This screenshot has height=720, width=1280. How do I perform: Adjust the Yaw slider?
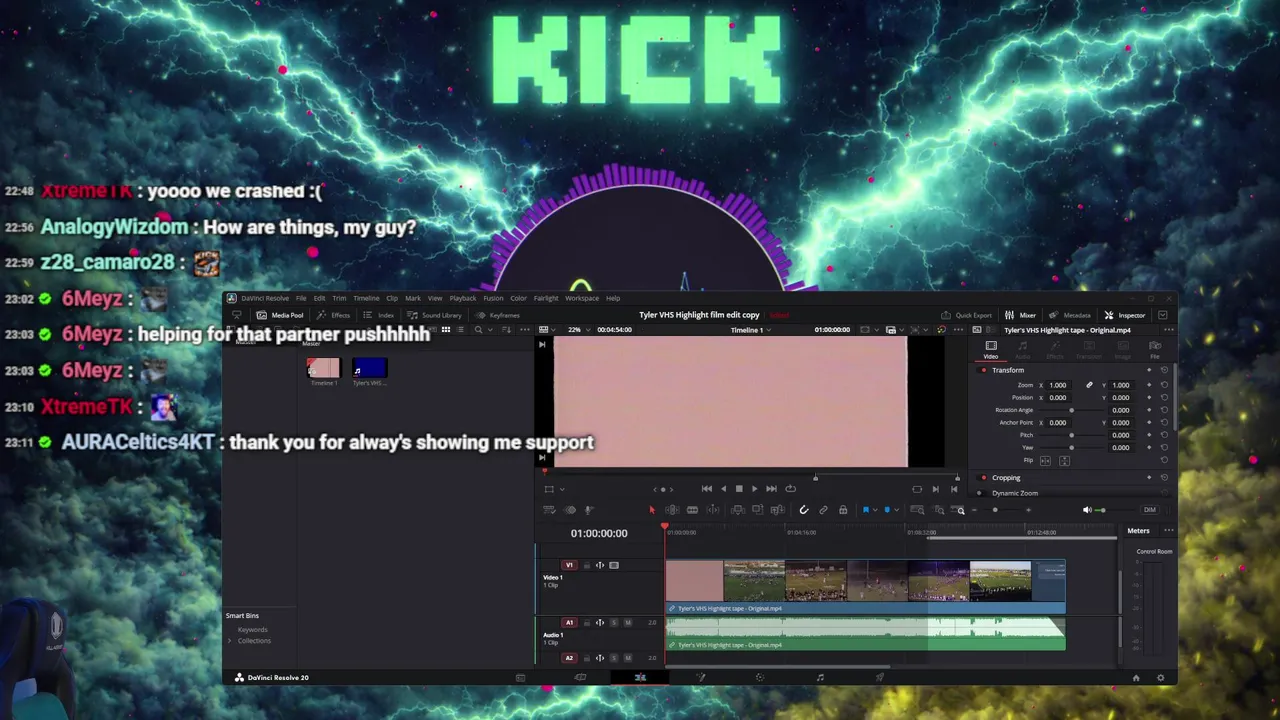tap(1072, 447)
